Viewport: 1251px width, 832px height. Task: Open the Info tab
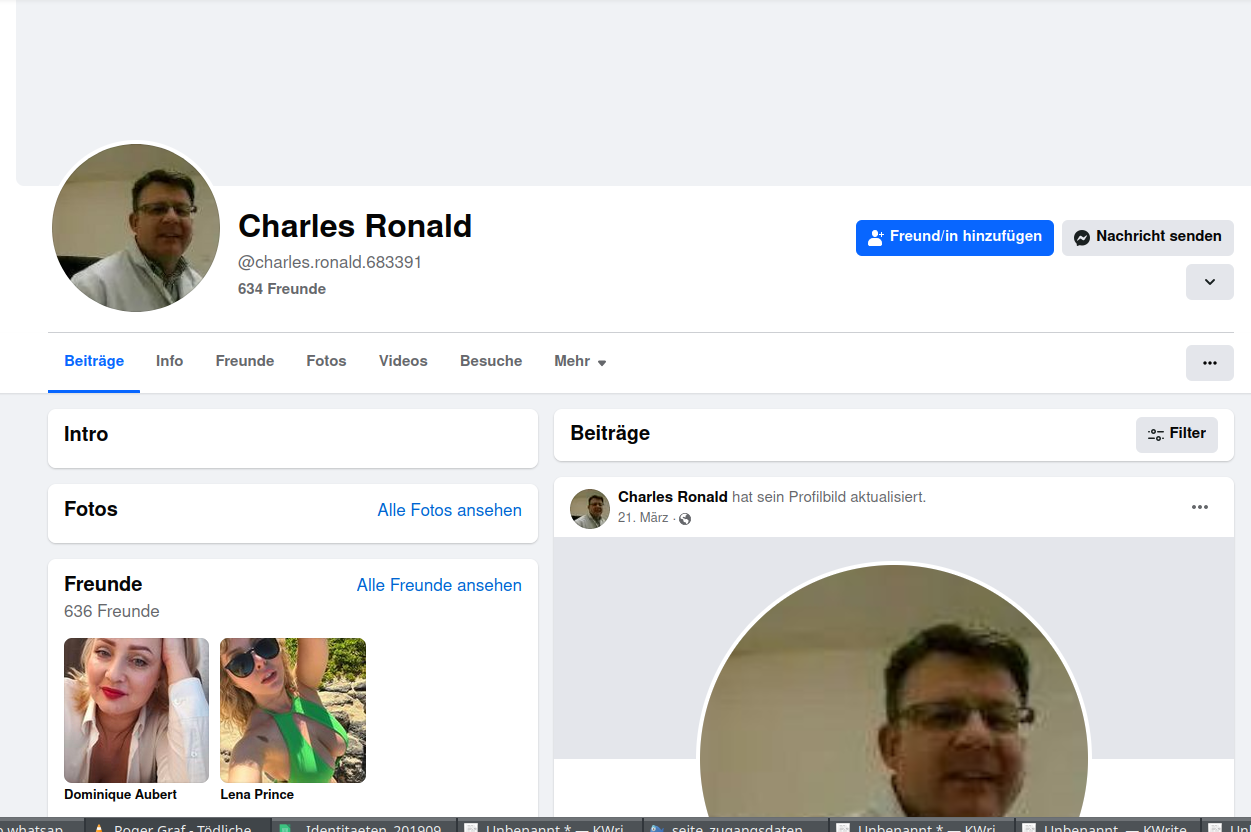169,361
